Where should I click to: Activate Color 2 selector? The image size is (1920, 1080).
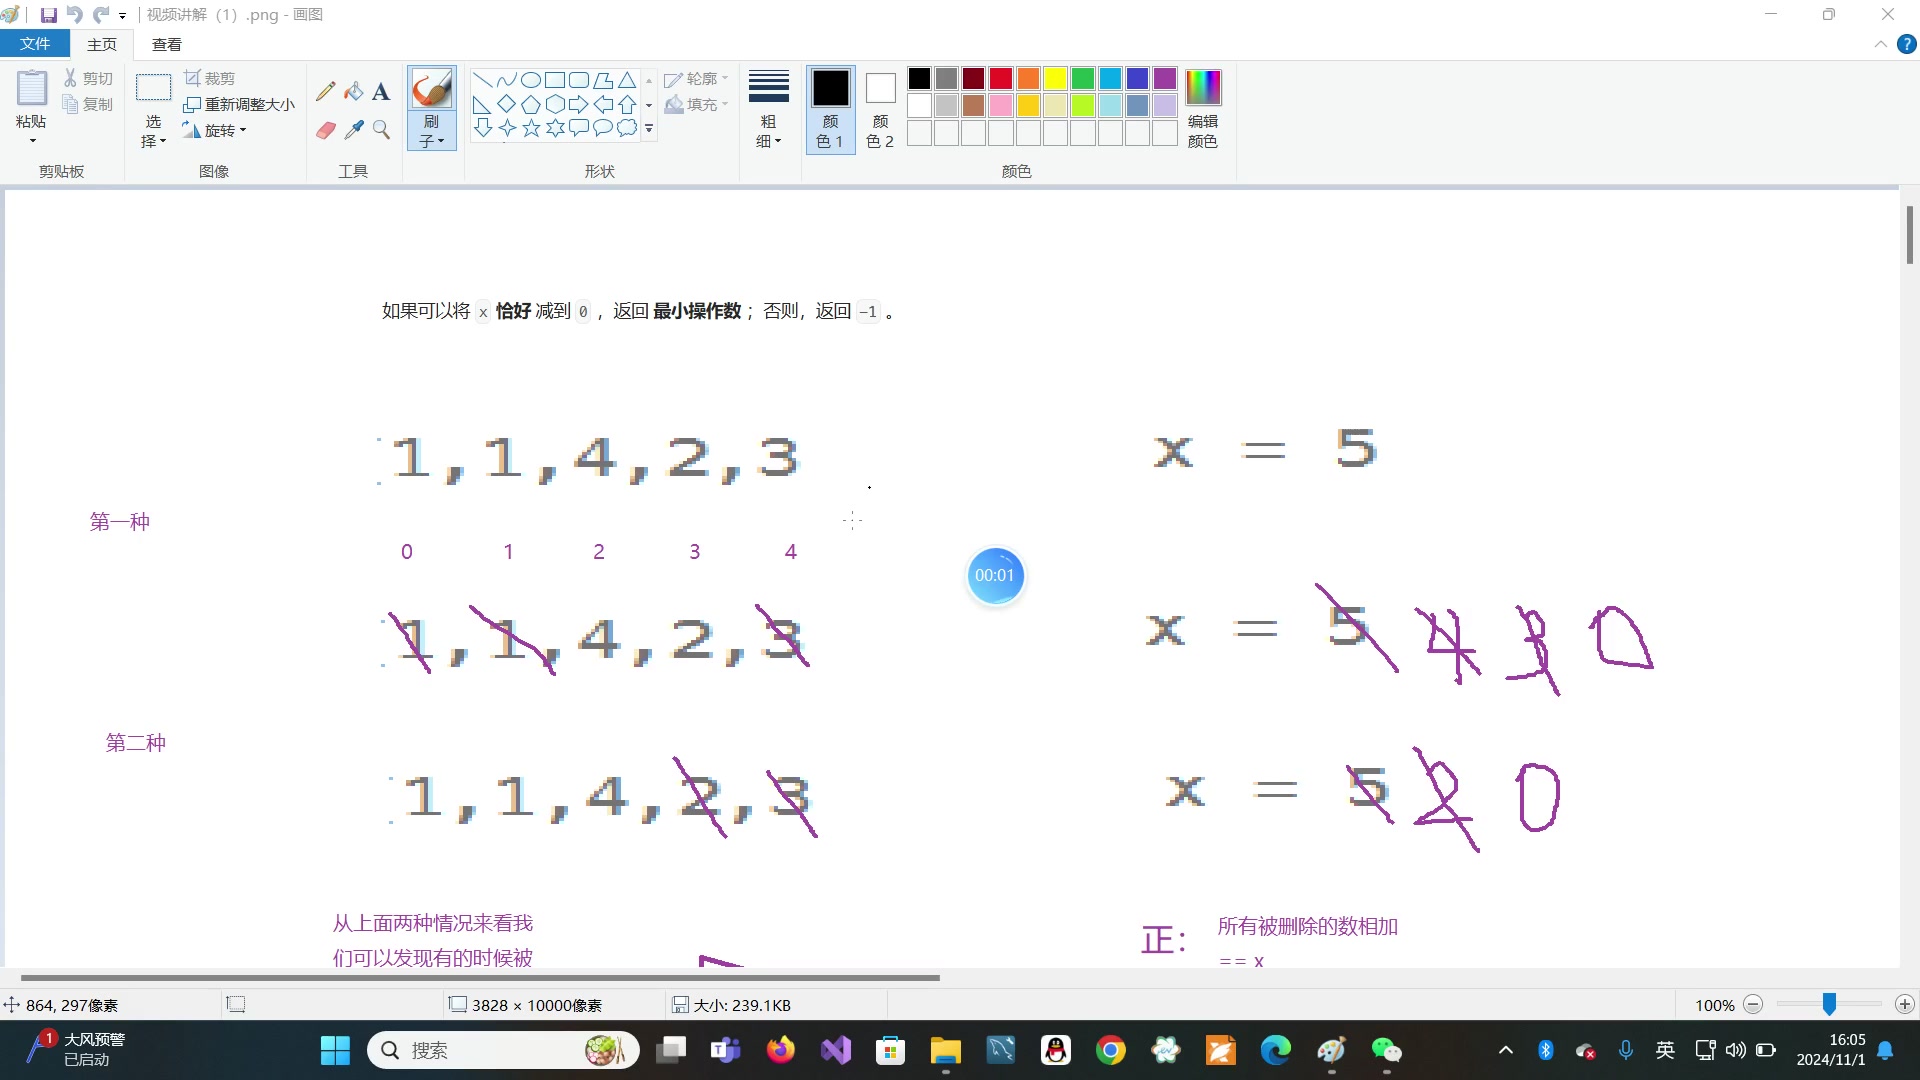[x=880, y=108]
